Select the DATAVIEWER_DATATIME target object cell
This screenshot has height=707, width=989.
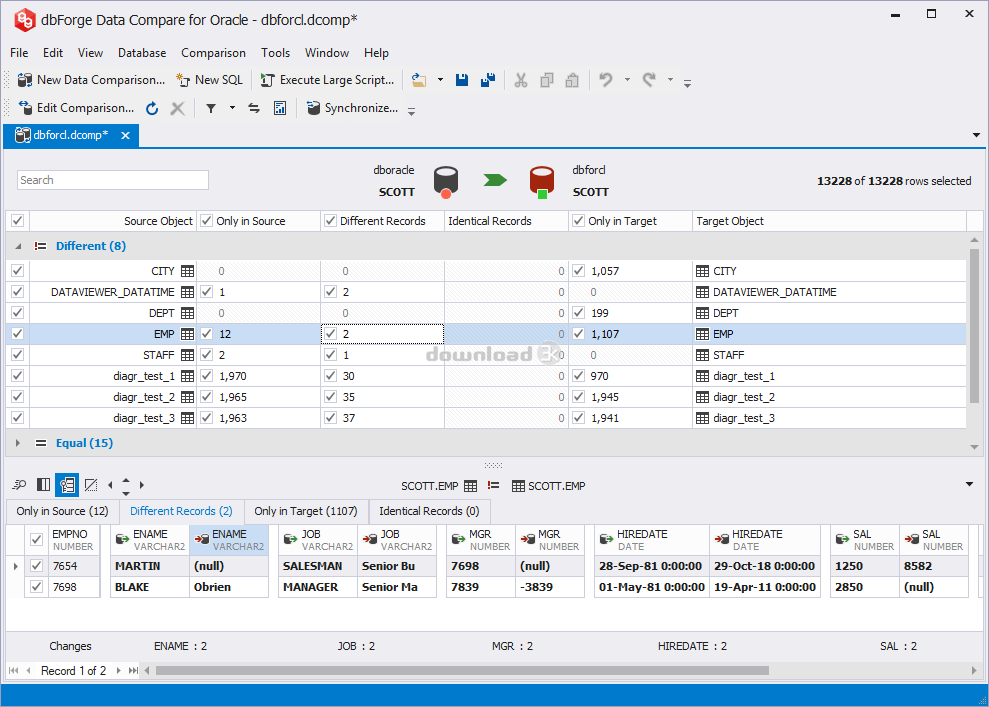829,292
